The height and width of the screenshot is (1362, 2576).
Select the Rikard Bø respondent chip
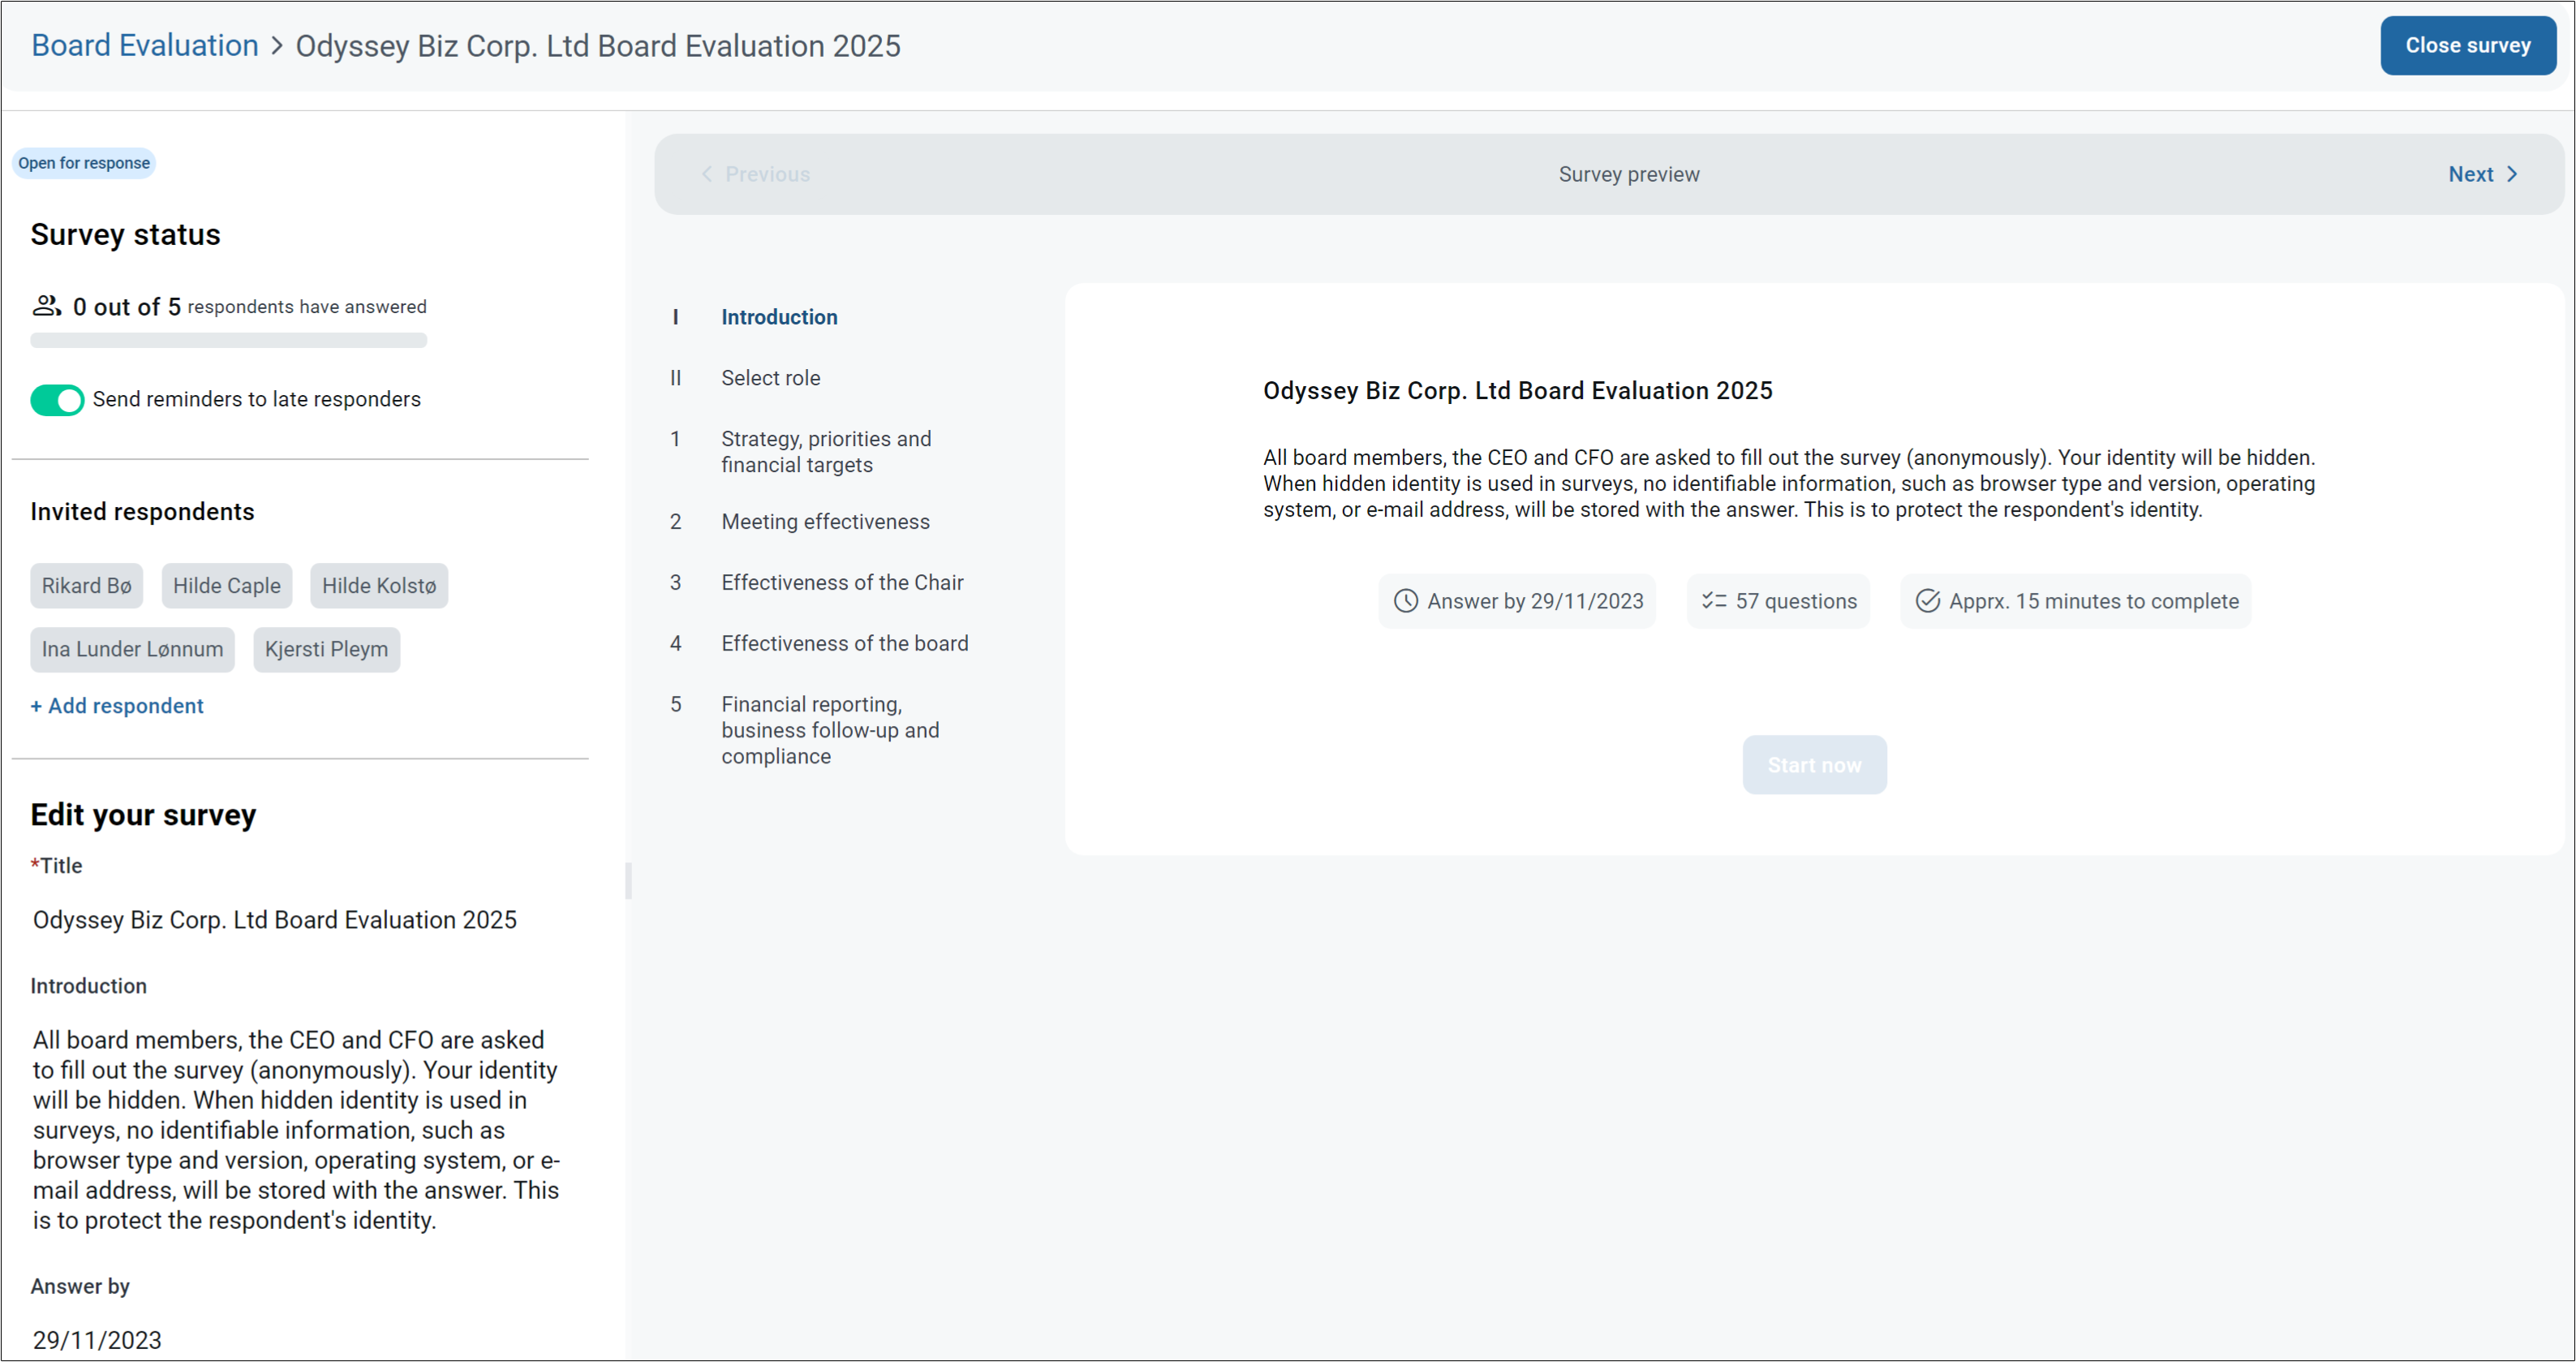86,585
